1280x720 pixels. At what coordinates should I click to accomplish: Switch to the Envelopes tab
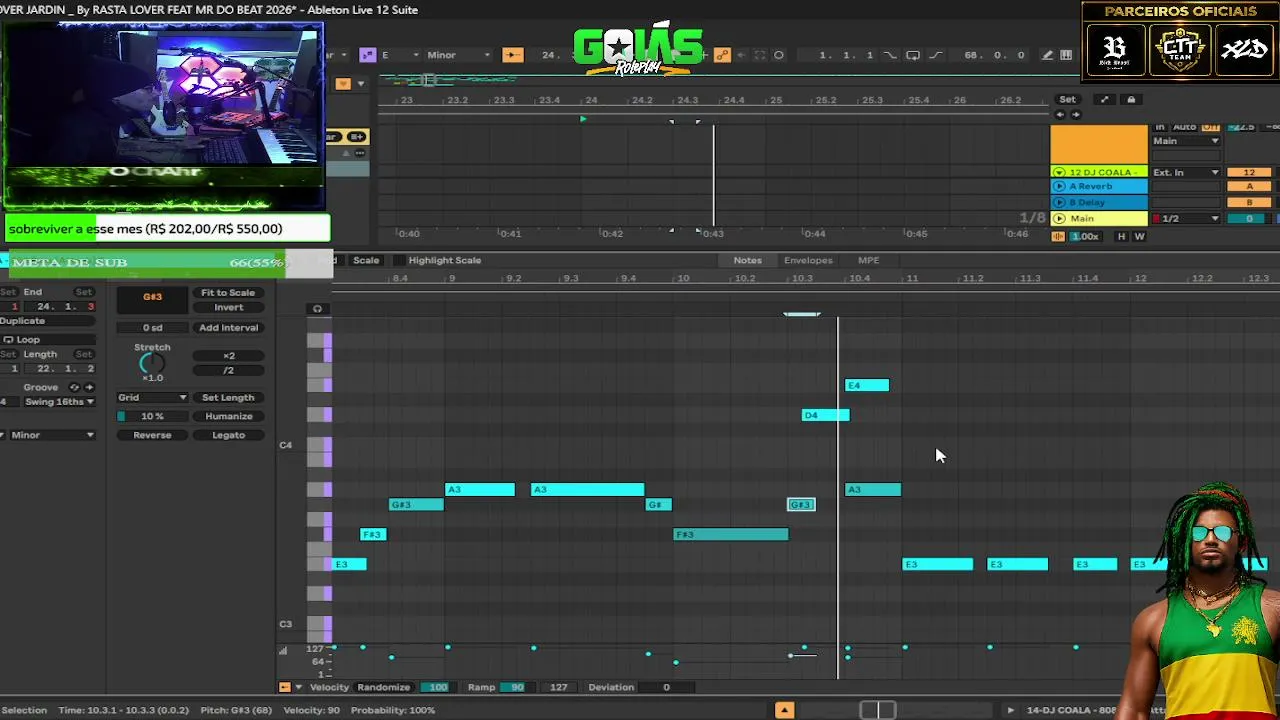point(808,260)
